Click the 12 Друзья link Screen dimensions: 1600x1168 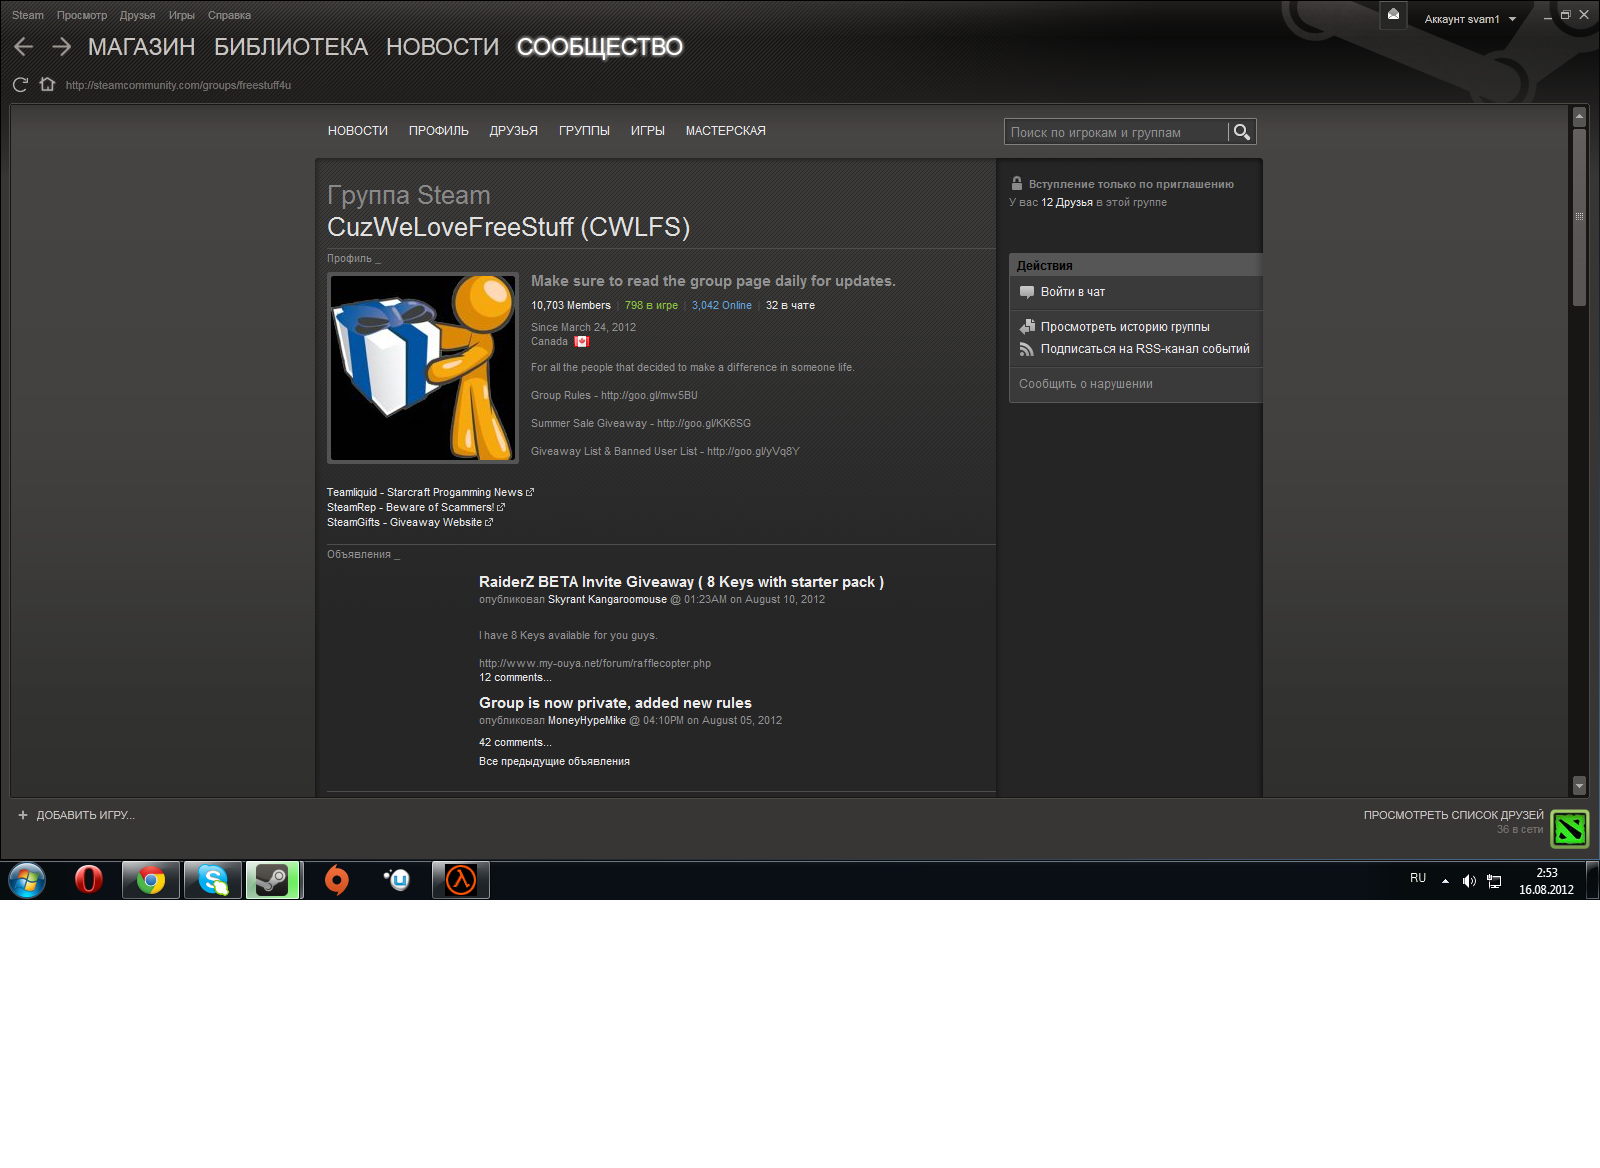click(1067, 202)
